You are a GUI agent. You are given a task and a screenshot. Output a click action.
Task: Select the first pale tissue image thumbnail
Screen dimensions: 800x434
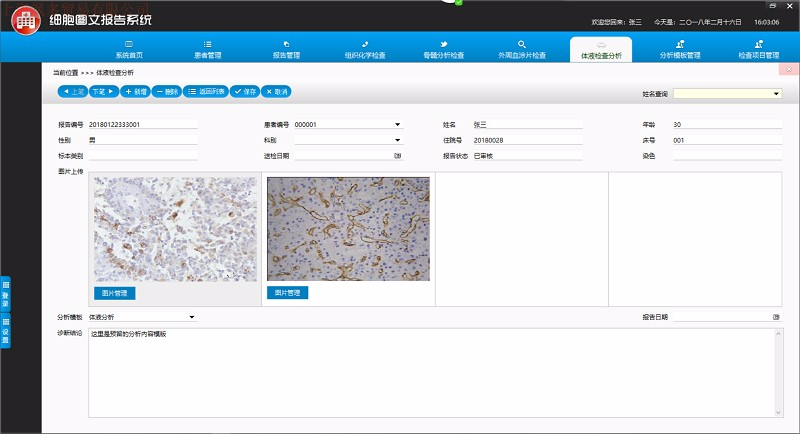[176, 229]
